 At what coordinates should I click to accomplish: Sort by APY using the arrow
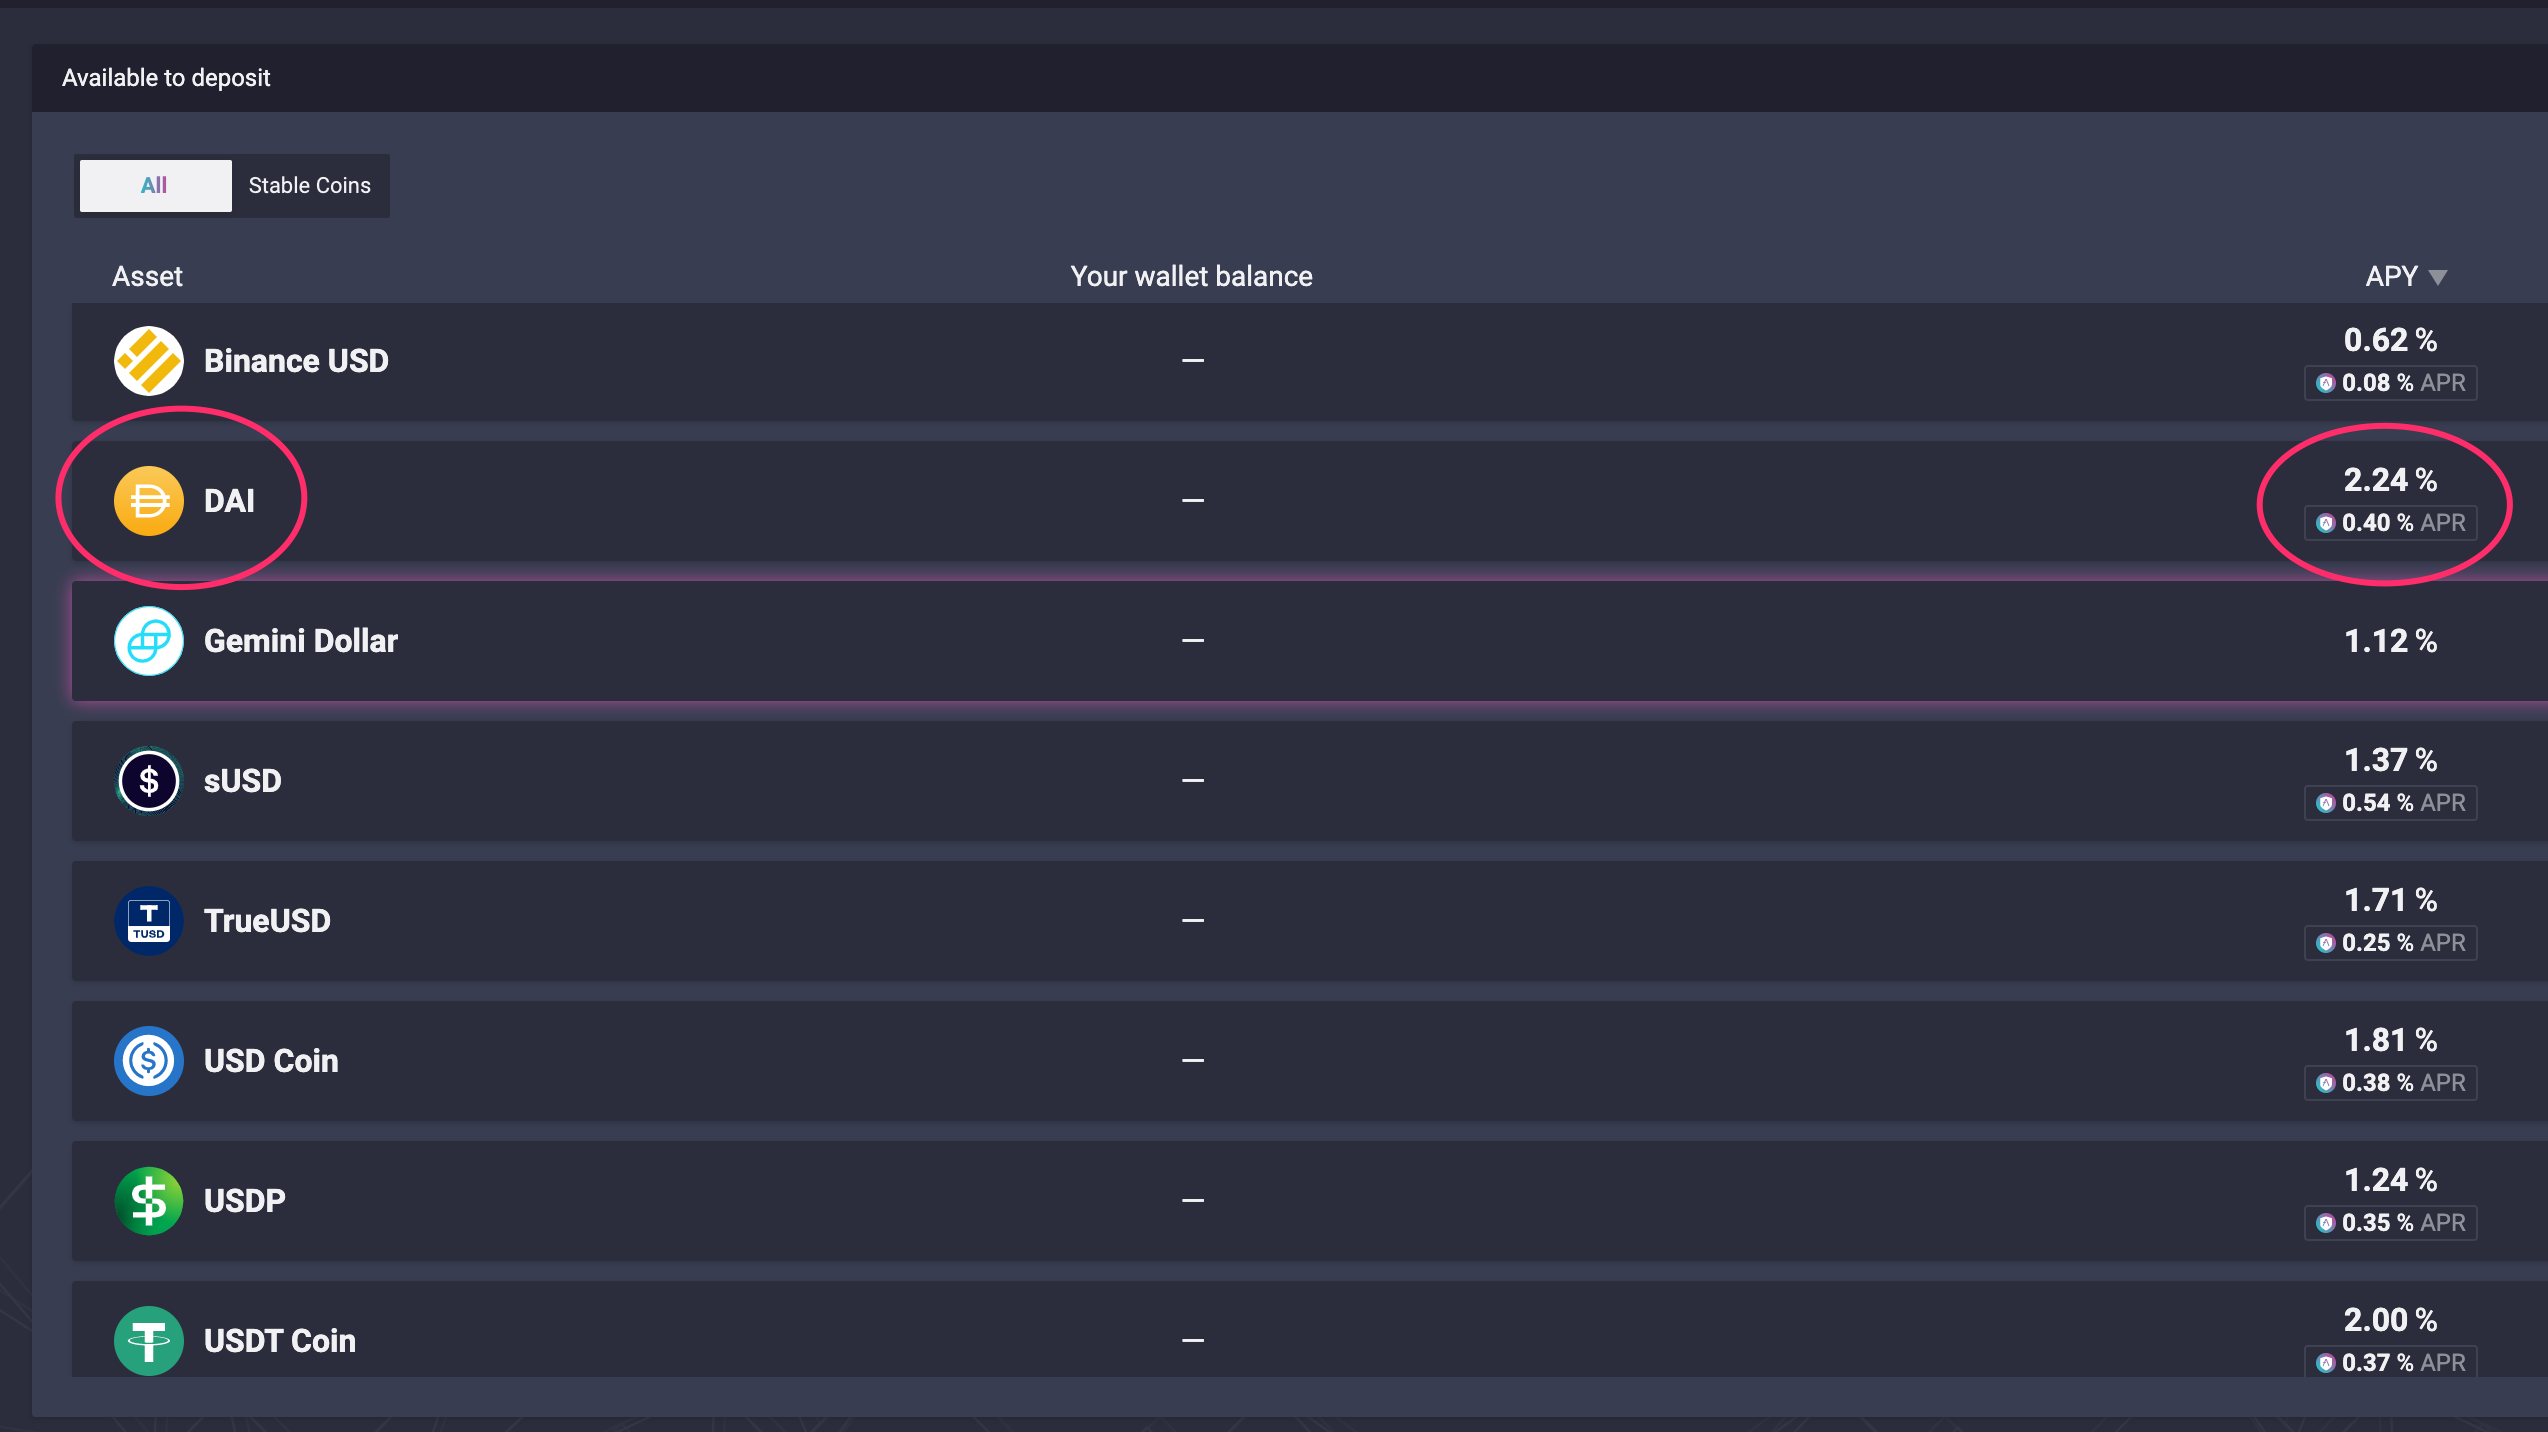2438,278
